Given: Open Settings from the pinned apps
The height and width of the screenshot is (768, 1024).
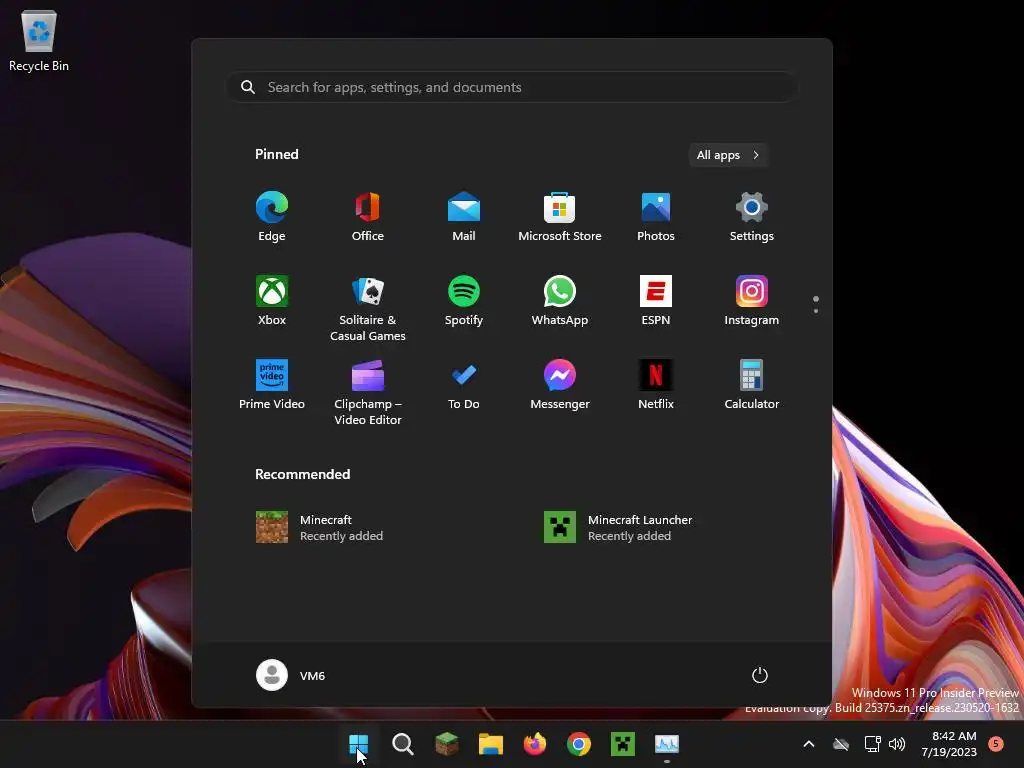Looking at the screenshot, I should [752, 217].
